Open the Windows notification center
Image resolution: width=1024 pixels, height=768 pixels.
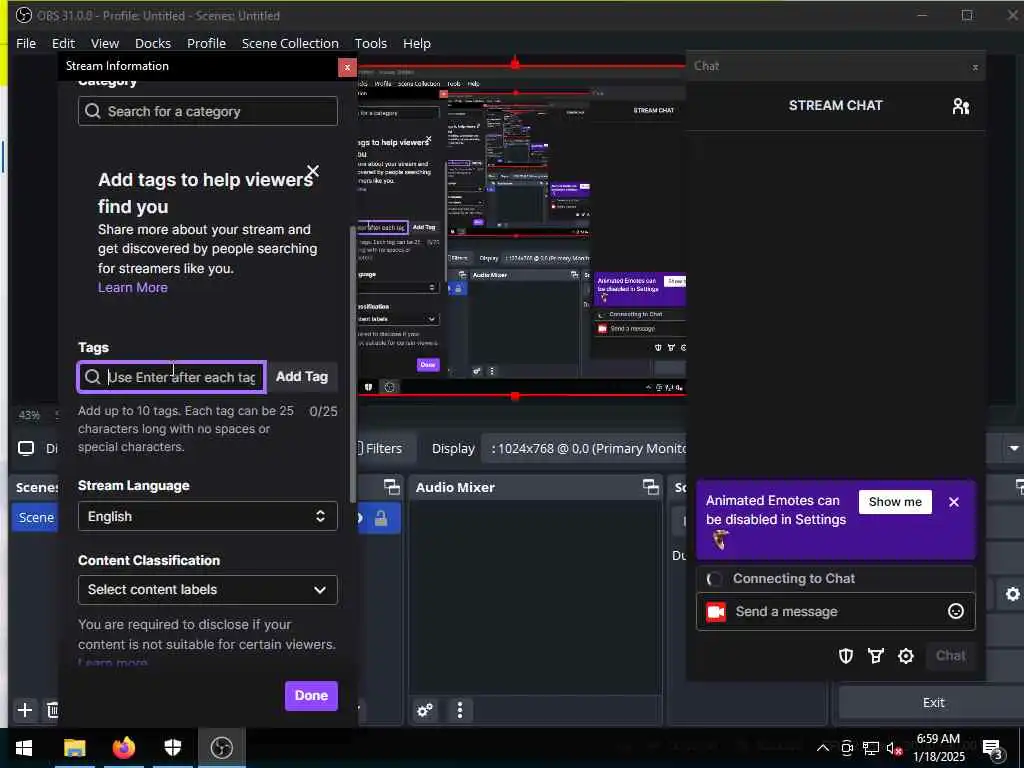(993, 749)
